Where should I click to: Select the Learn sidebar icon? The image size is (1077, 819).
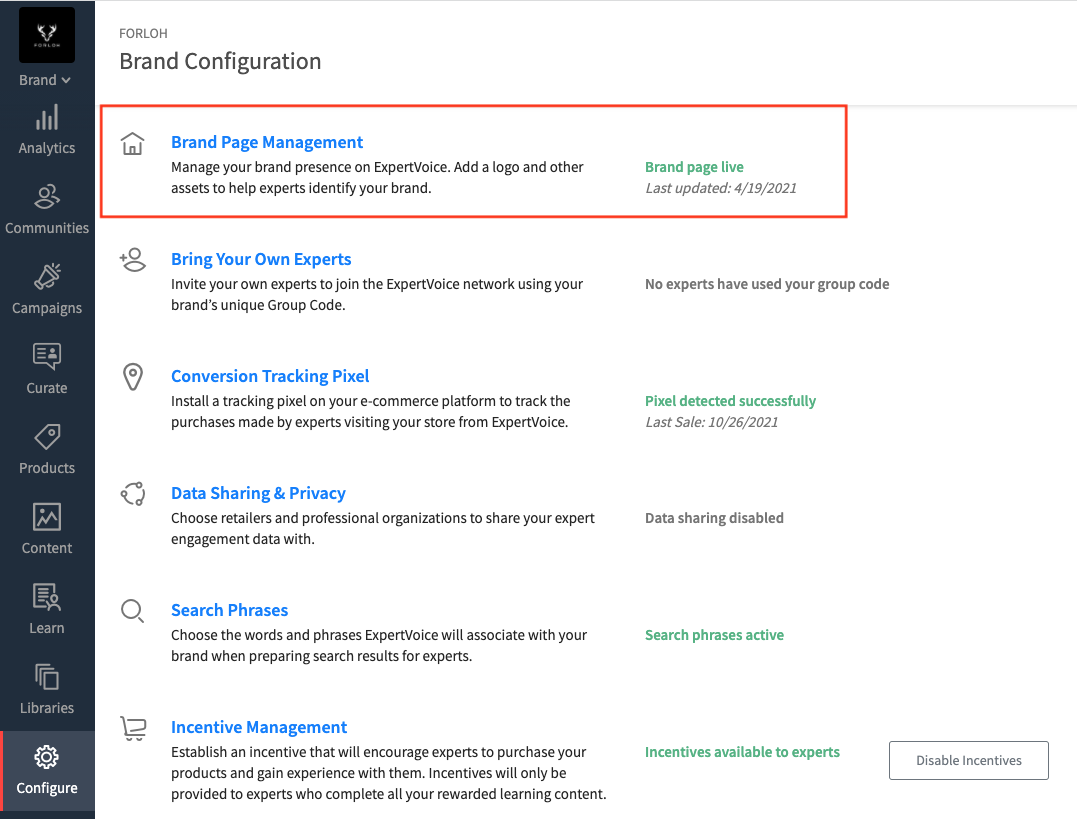(x=47, y=596)
